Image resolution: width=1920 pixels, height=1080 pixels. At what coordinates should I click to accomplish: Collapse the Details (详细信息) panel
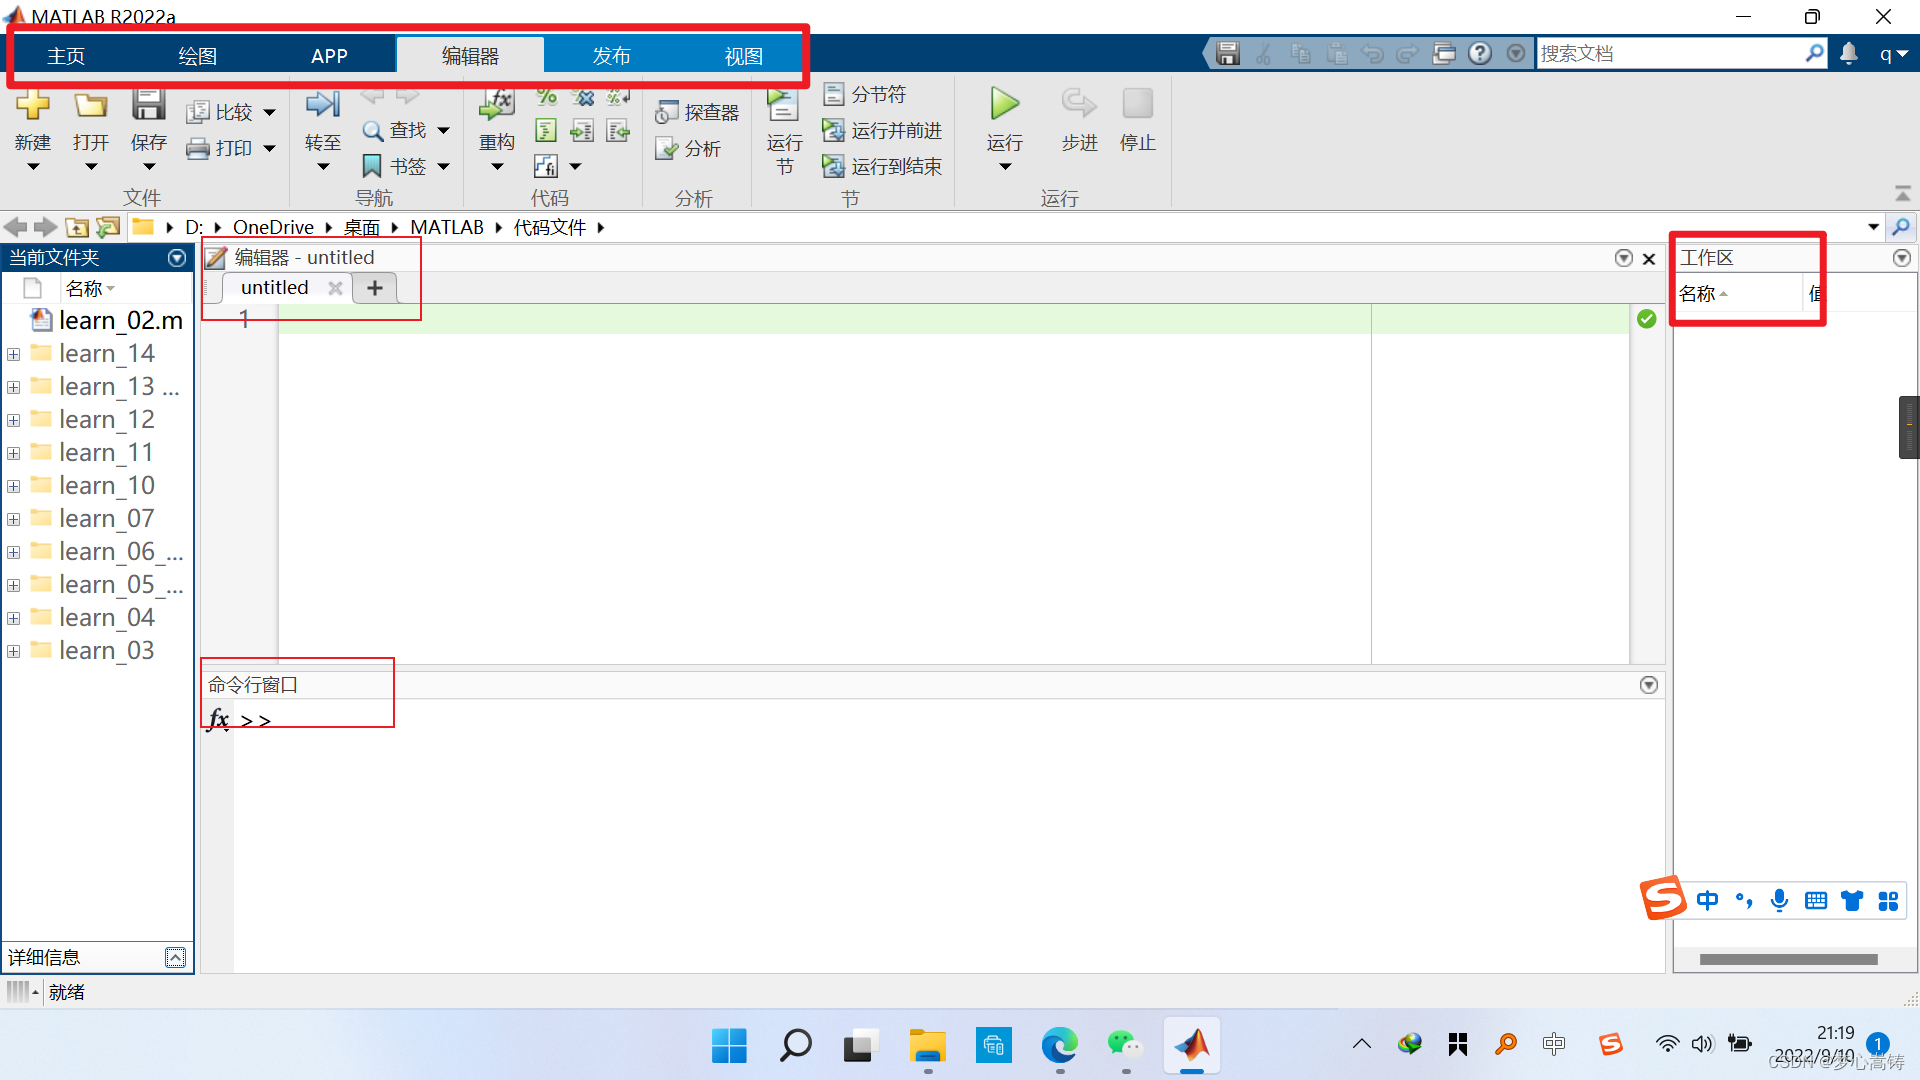(175, 957)
